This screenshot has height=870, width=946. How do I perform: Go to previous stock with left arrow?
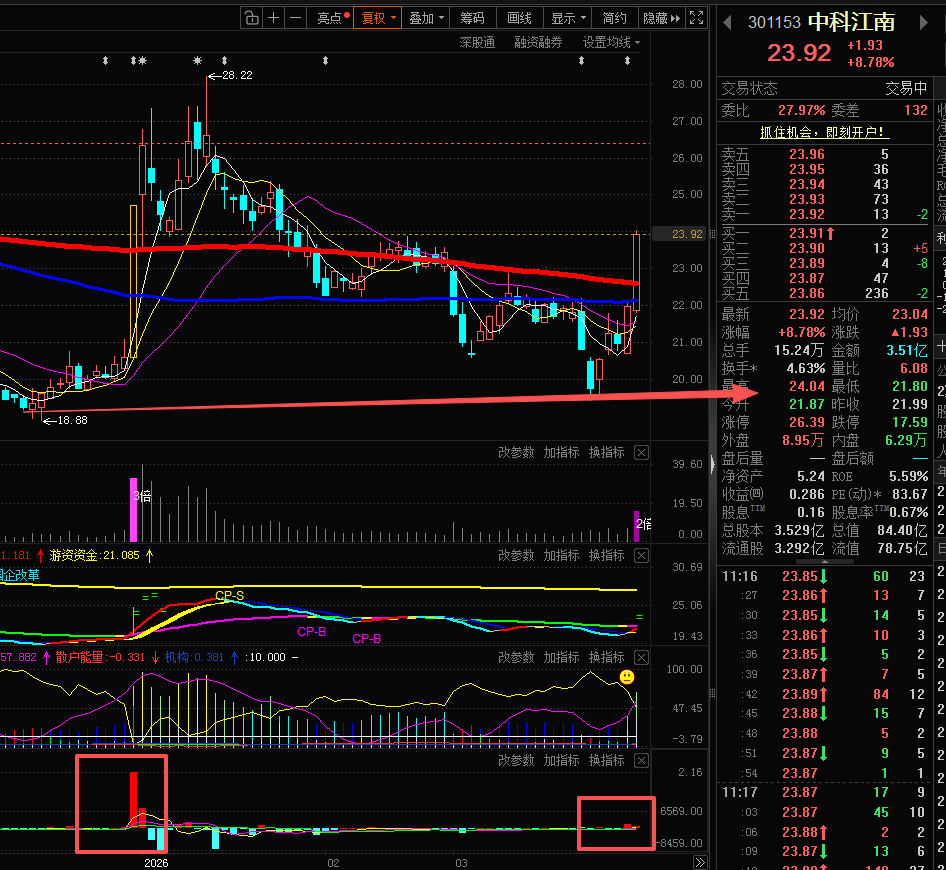click(727, 23)
